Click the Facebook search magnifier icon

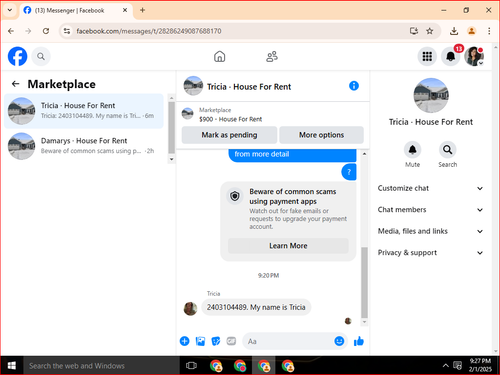click(41, 56)
